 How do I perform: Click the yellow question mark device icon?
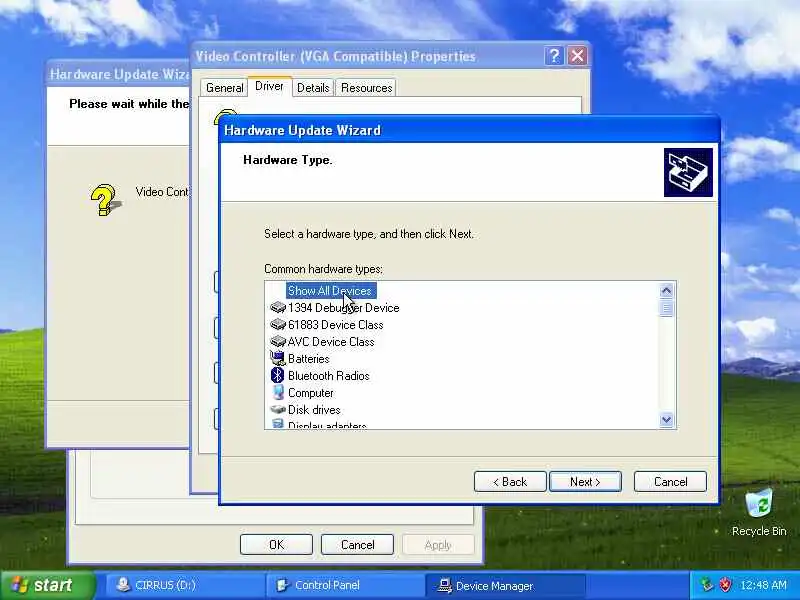coord(105,199)
